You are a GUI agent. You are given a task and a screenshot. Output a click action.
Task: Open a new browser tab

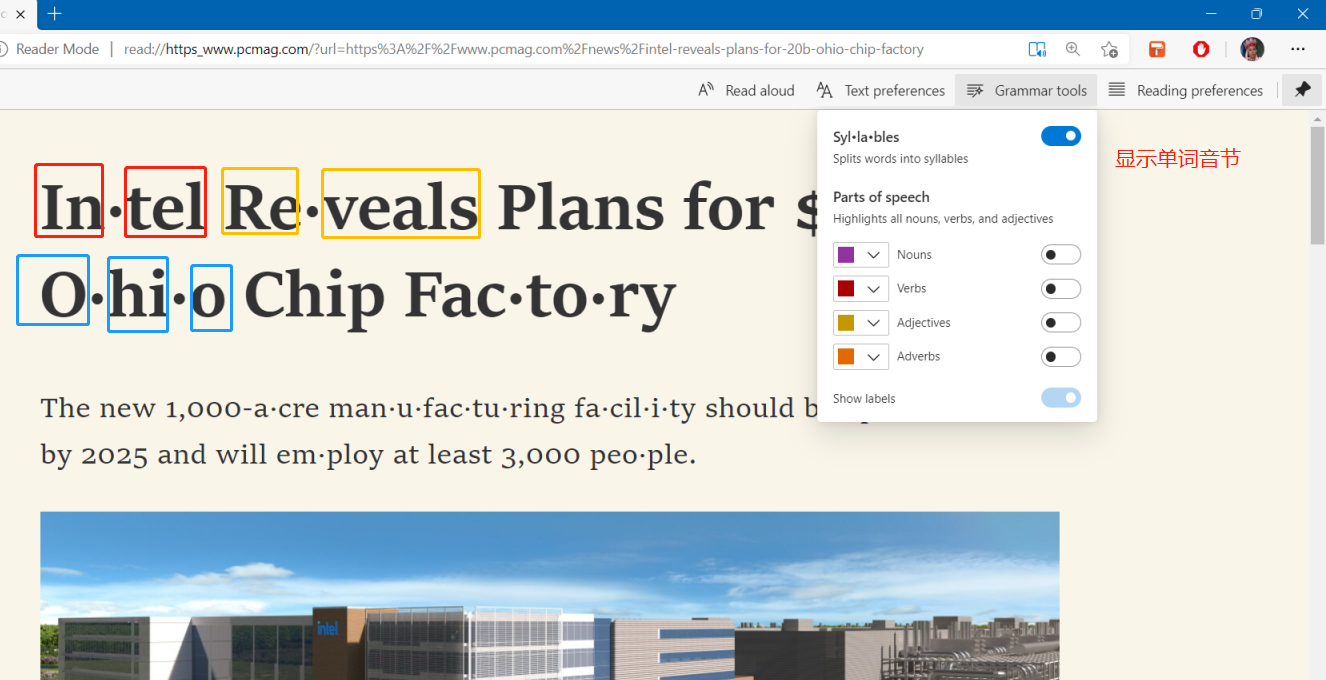55,14
